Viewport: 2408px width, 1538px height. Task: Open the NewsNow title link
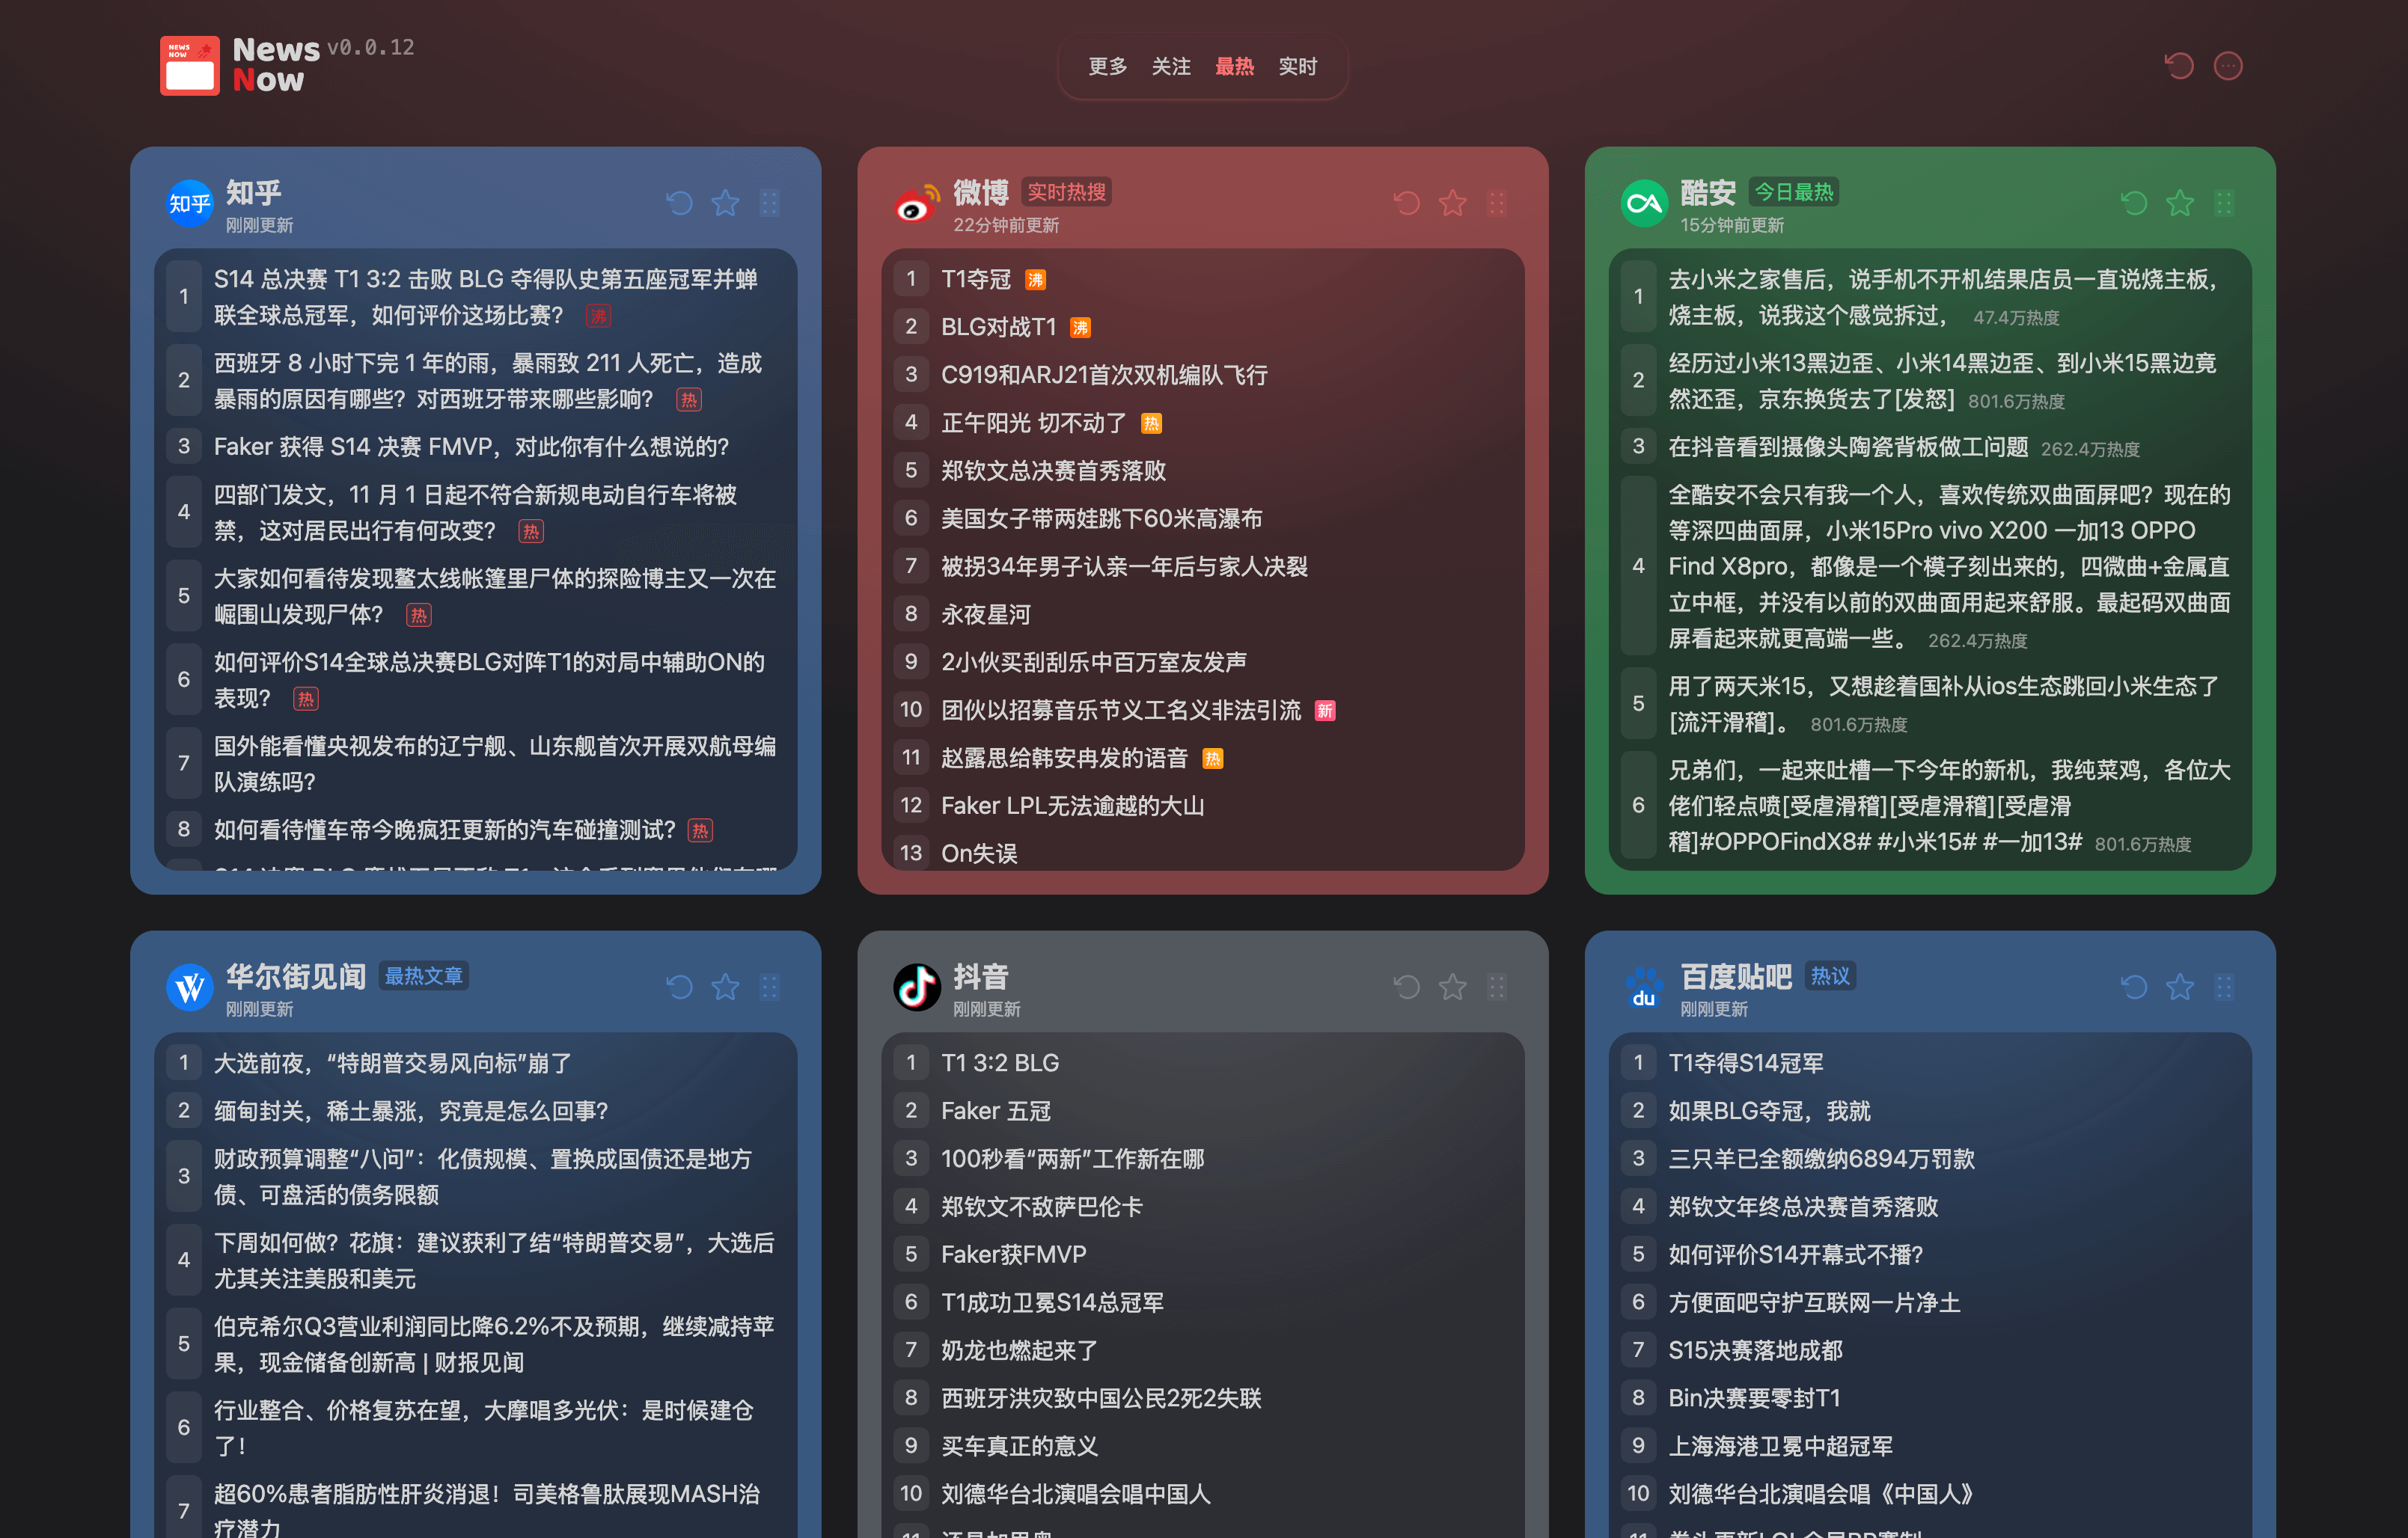275,64
